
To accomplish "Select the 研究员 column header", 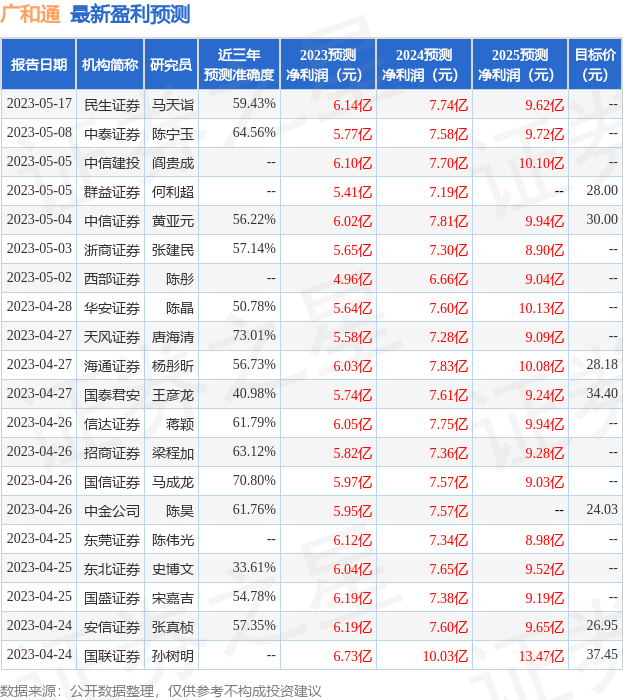I will pos(171,65).
